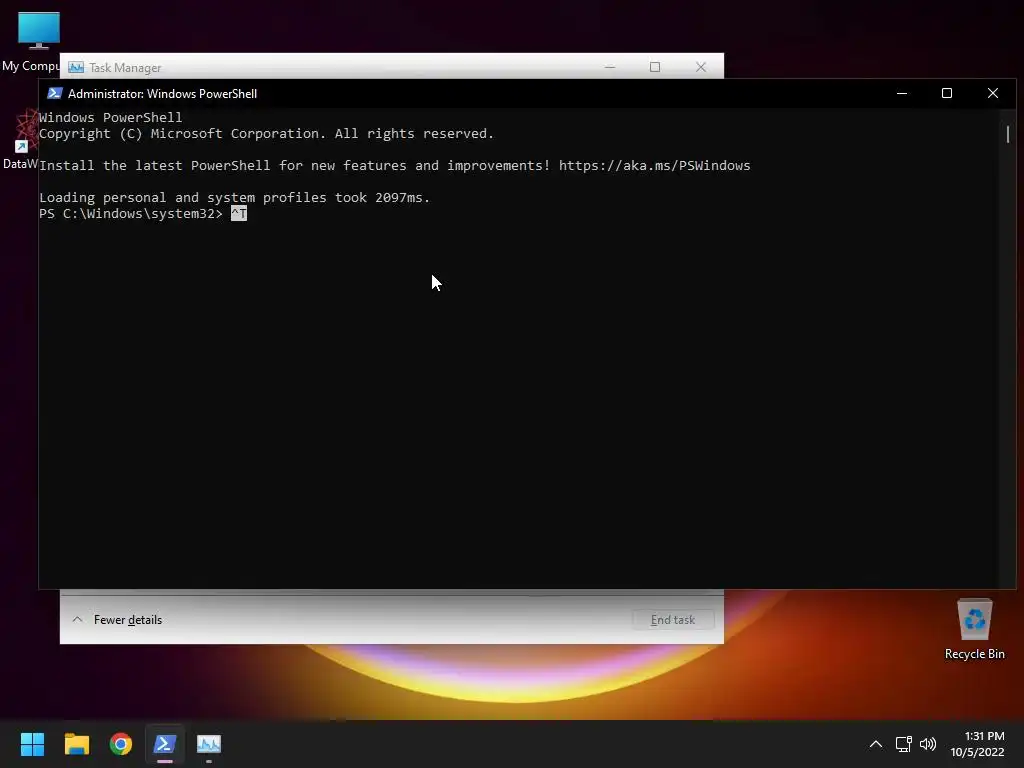This screenshot has width=1024, height=768.
Task: Click the PS C:\Windows\system32 prompt text
Action: [131, 214]
